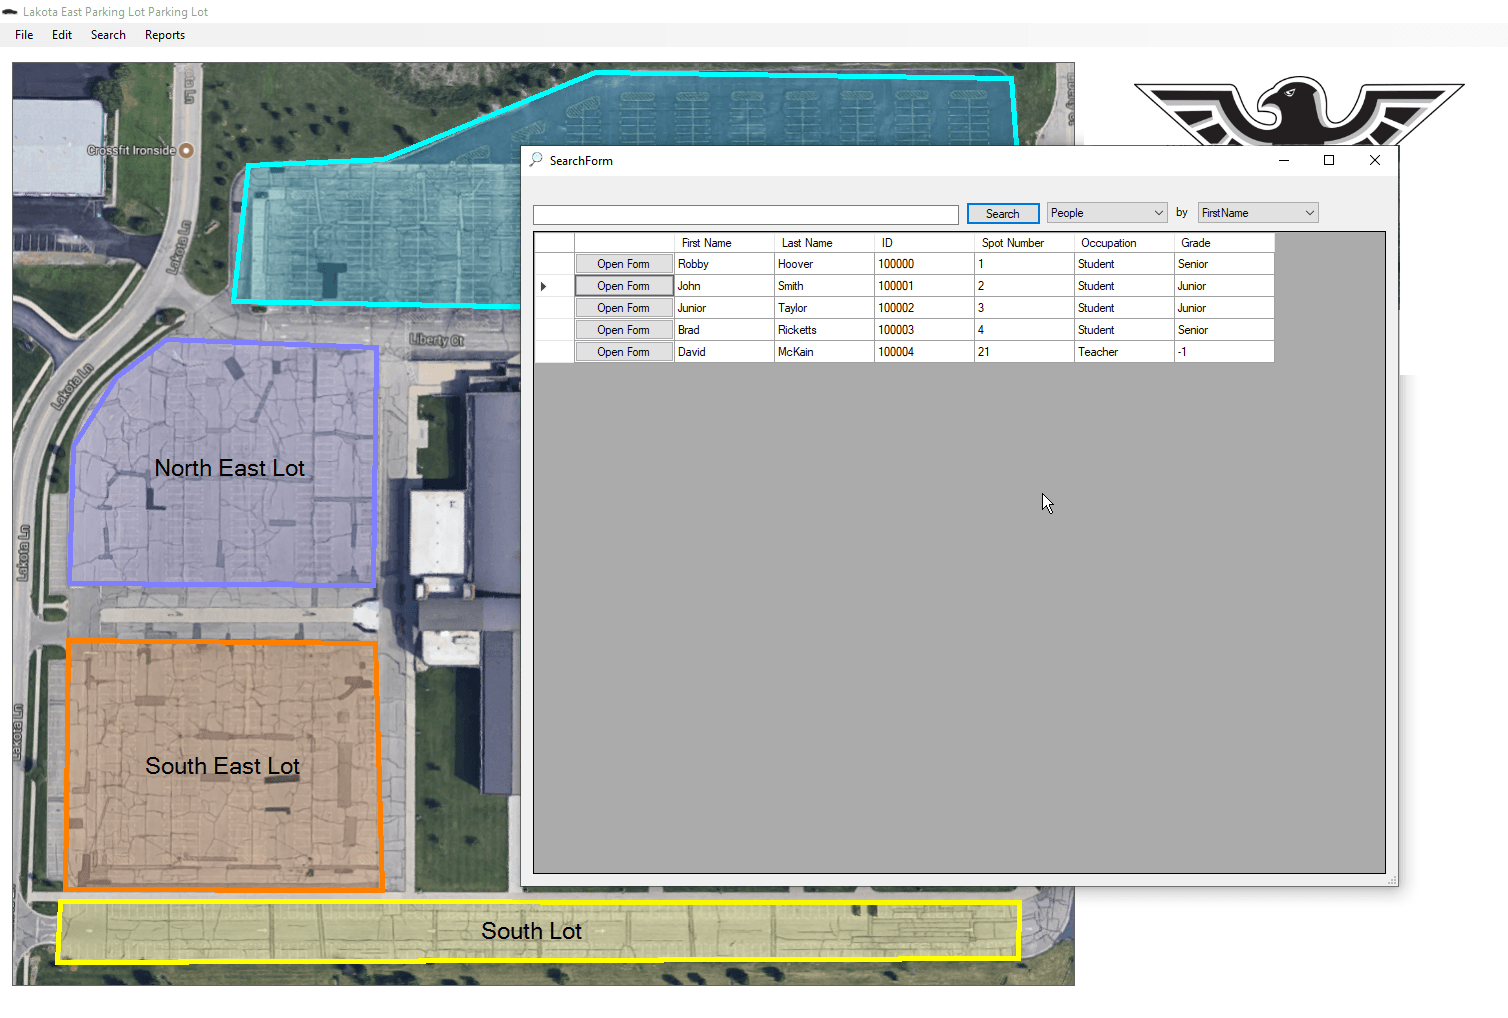Sort by Grade column header
This screenshot has width=1508, height=1018.
click(x=1224, y=243)
